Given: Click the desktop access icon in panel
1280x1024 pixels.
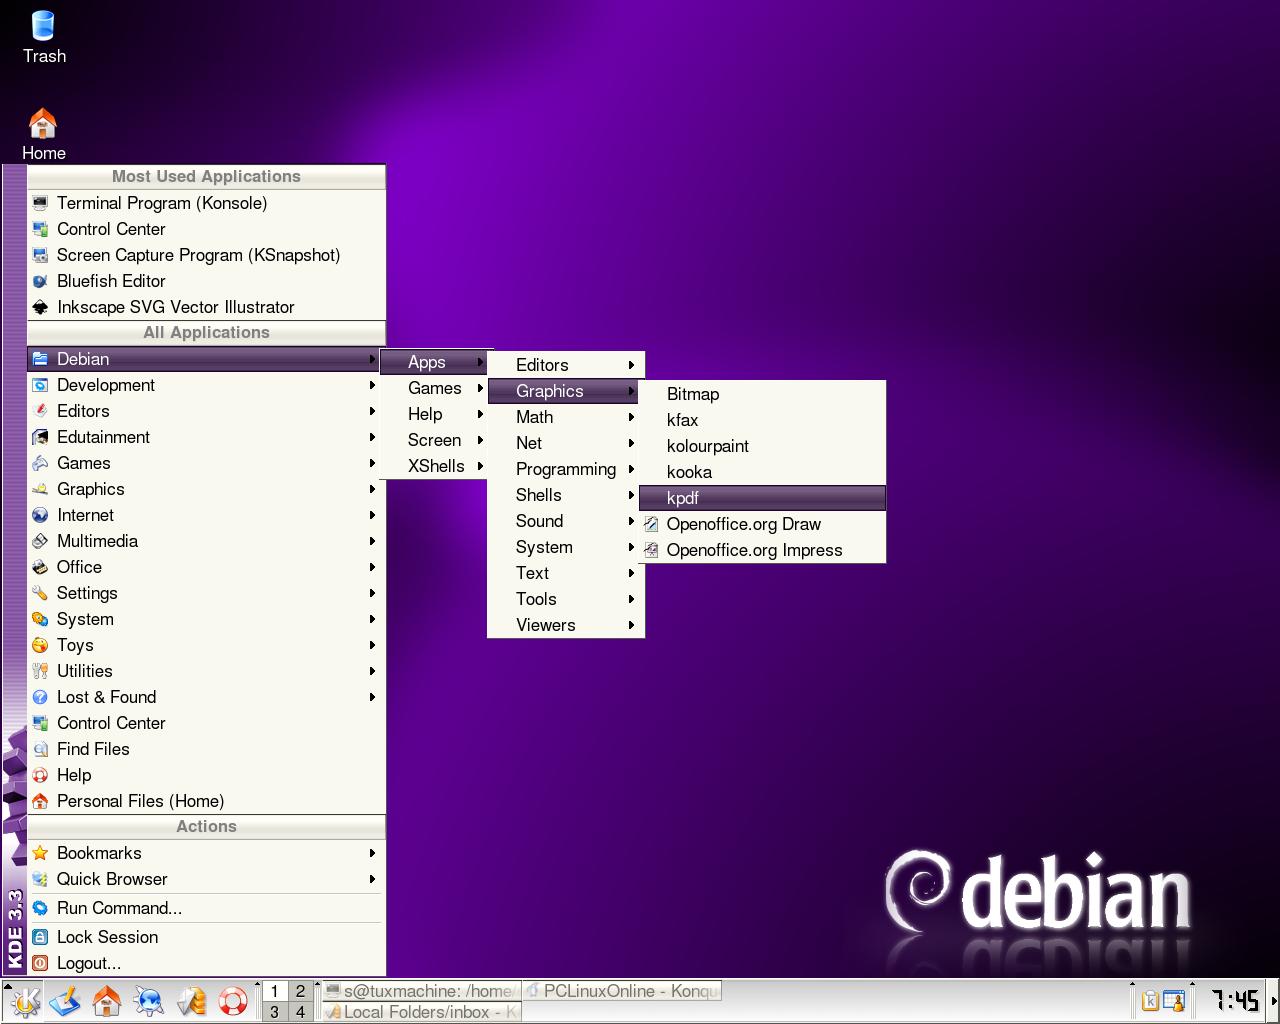Looking at the screenshot, I should 65,1001.
